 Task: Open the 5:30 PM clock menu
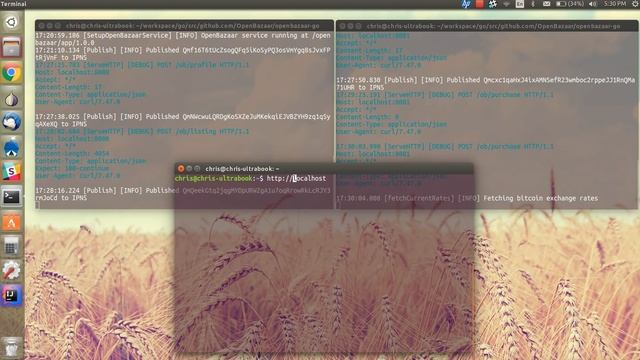[x=615, y=4]
